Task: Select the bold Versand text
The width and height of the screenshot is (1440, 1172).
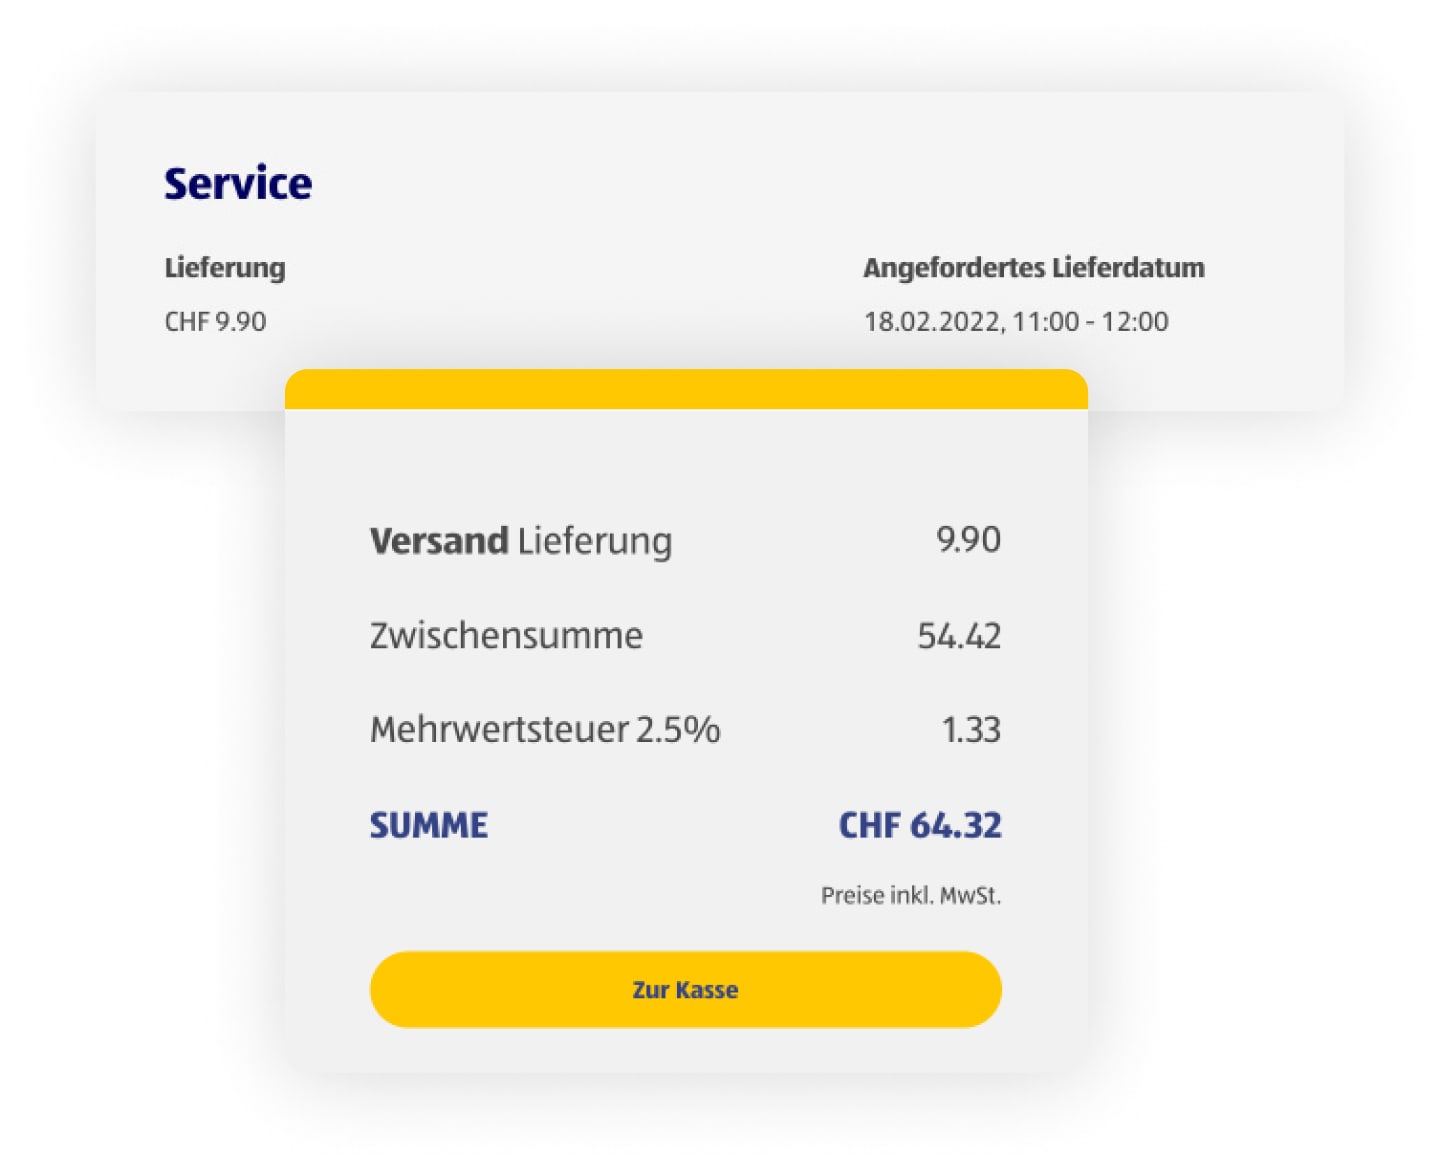Action: [x=438, y=540]
